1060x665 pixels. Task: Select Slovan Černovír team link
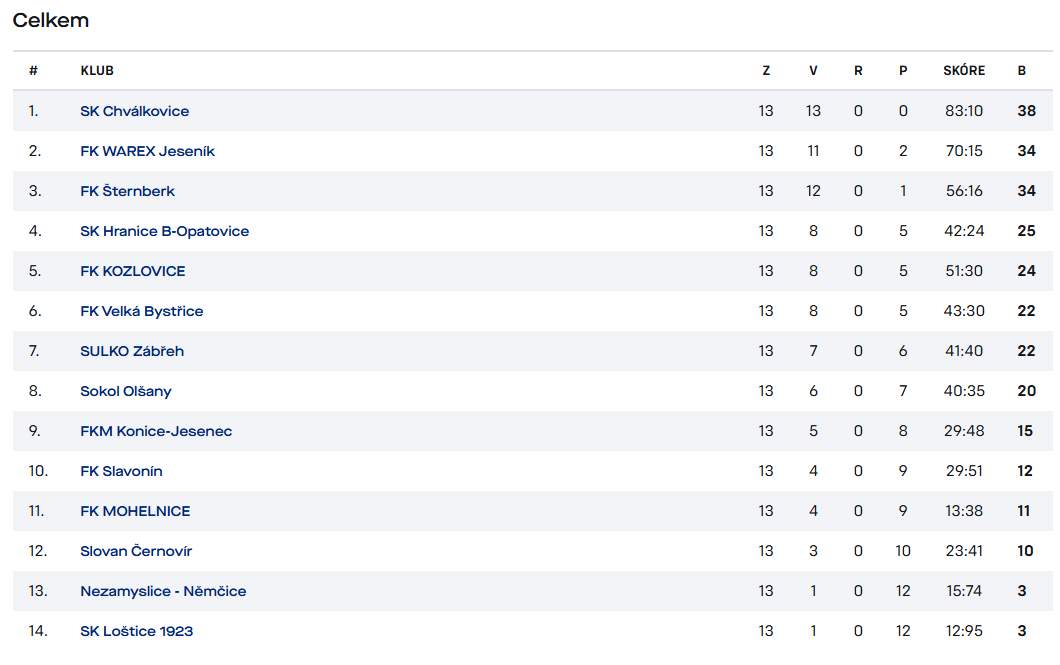coord(136,551)
